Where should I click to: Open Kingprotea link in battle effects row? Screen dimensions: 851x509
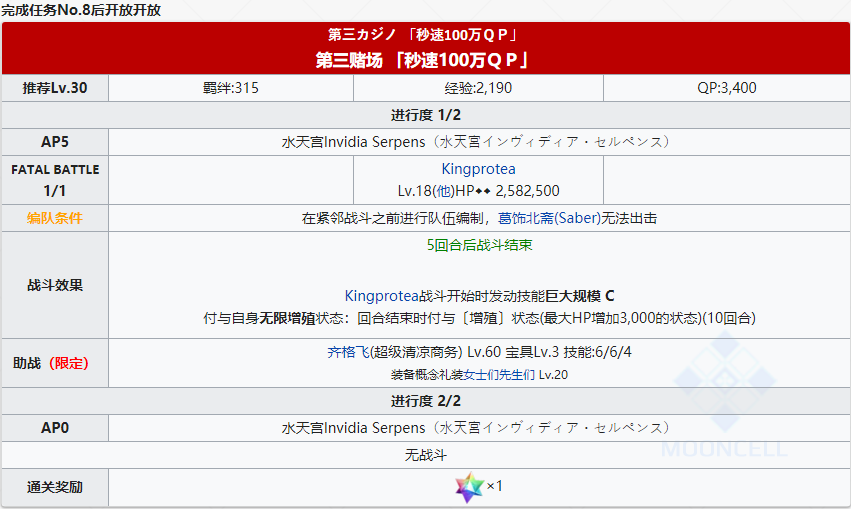[382, 296]
